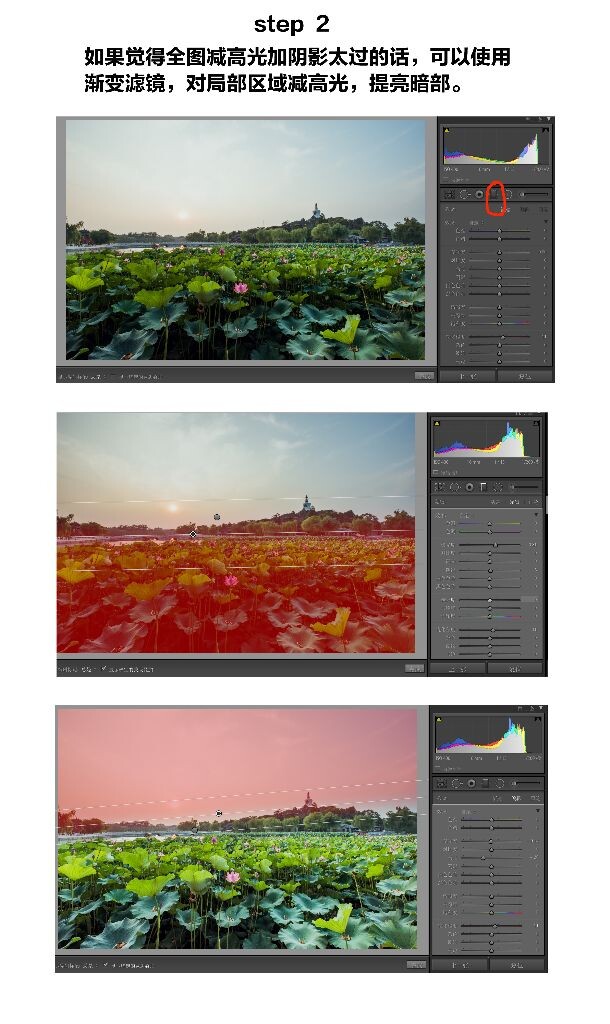The width and height of the screenshot is (610, 1024).
Task: Click the temperature slider handle in second screenshot
Action: [x=490, y=524]
